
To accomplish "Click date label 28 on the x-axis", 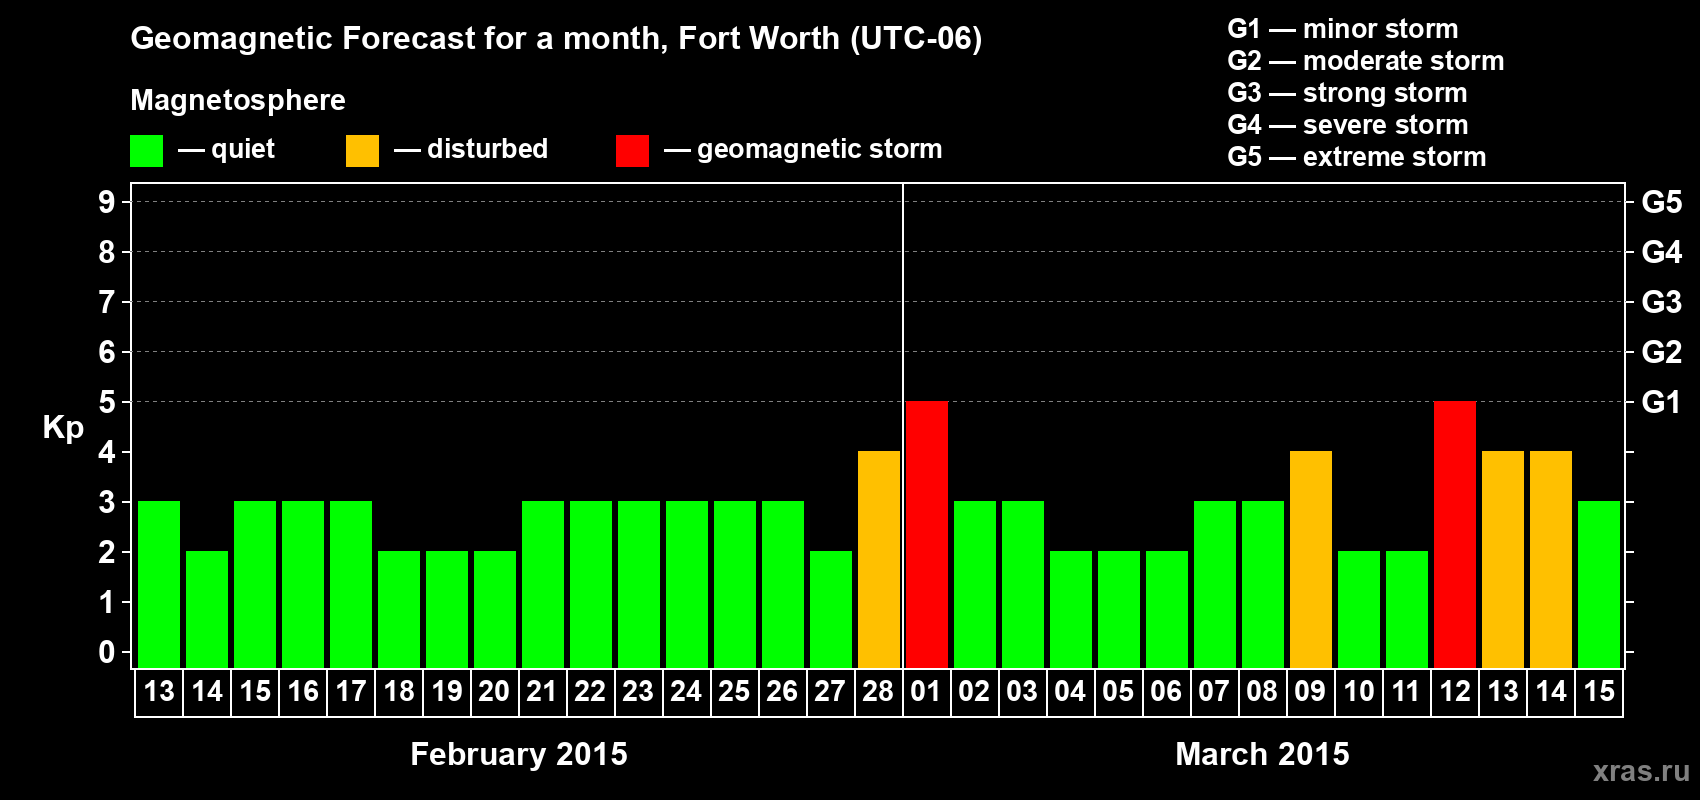I will click(878, 692).
